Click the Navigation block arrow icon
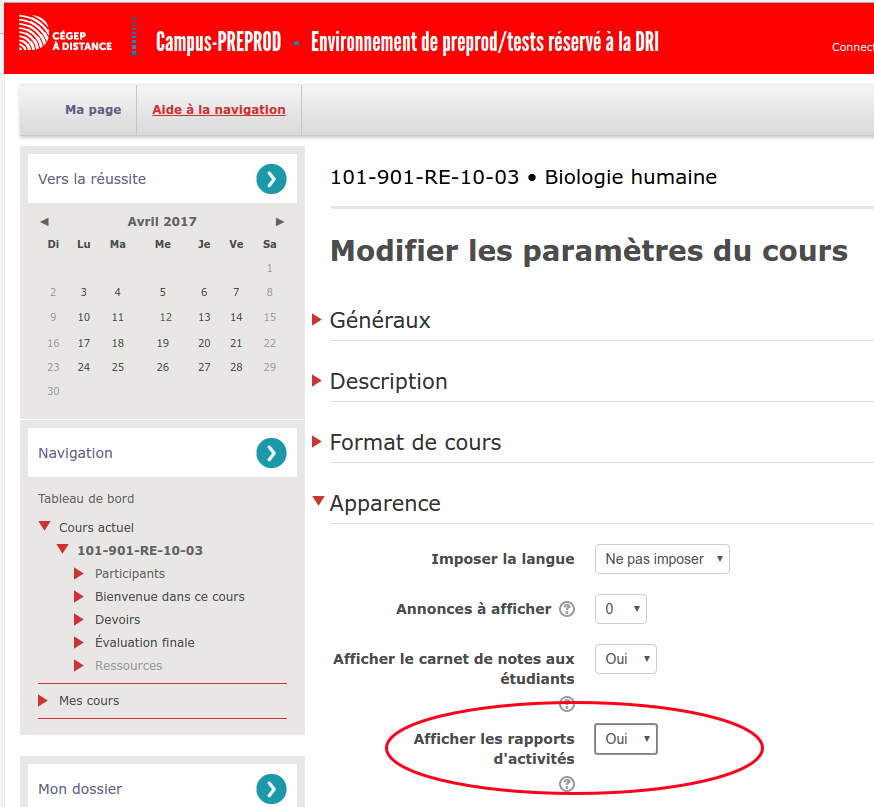 point(271,453)
